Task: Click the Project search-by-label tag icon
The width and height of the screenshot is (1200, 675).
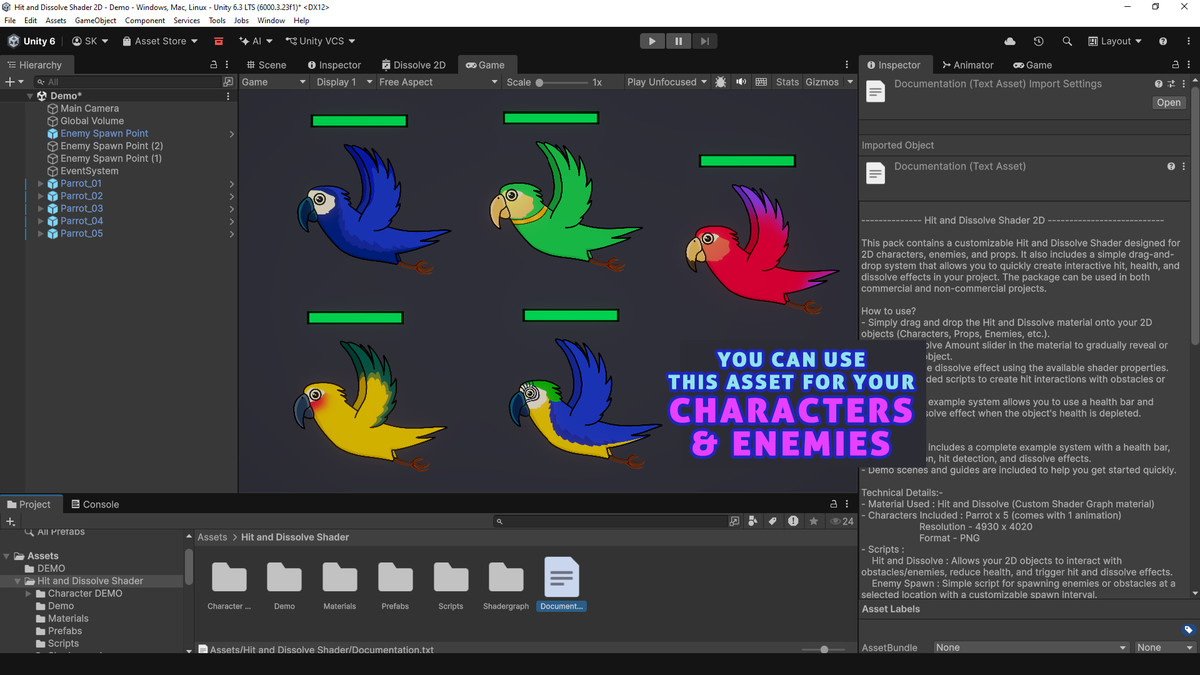Action: pos(773,521)
